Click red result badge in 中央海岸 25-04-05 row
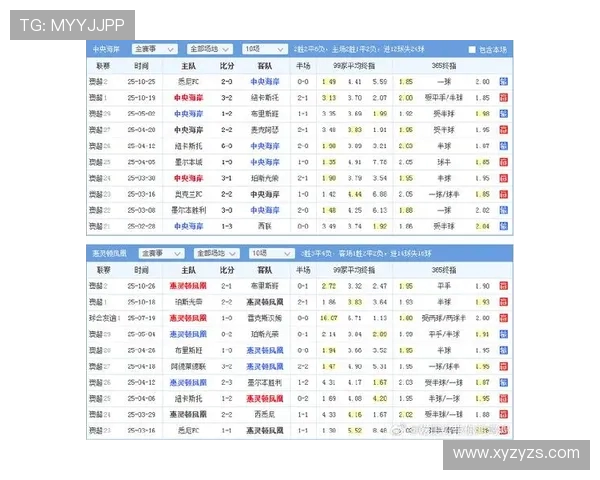 tap(504, 162)
